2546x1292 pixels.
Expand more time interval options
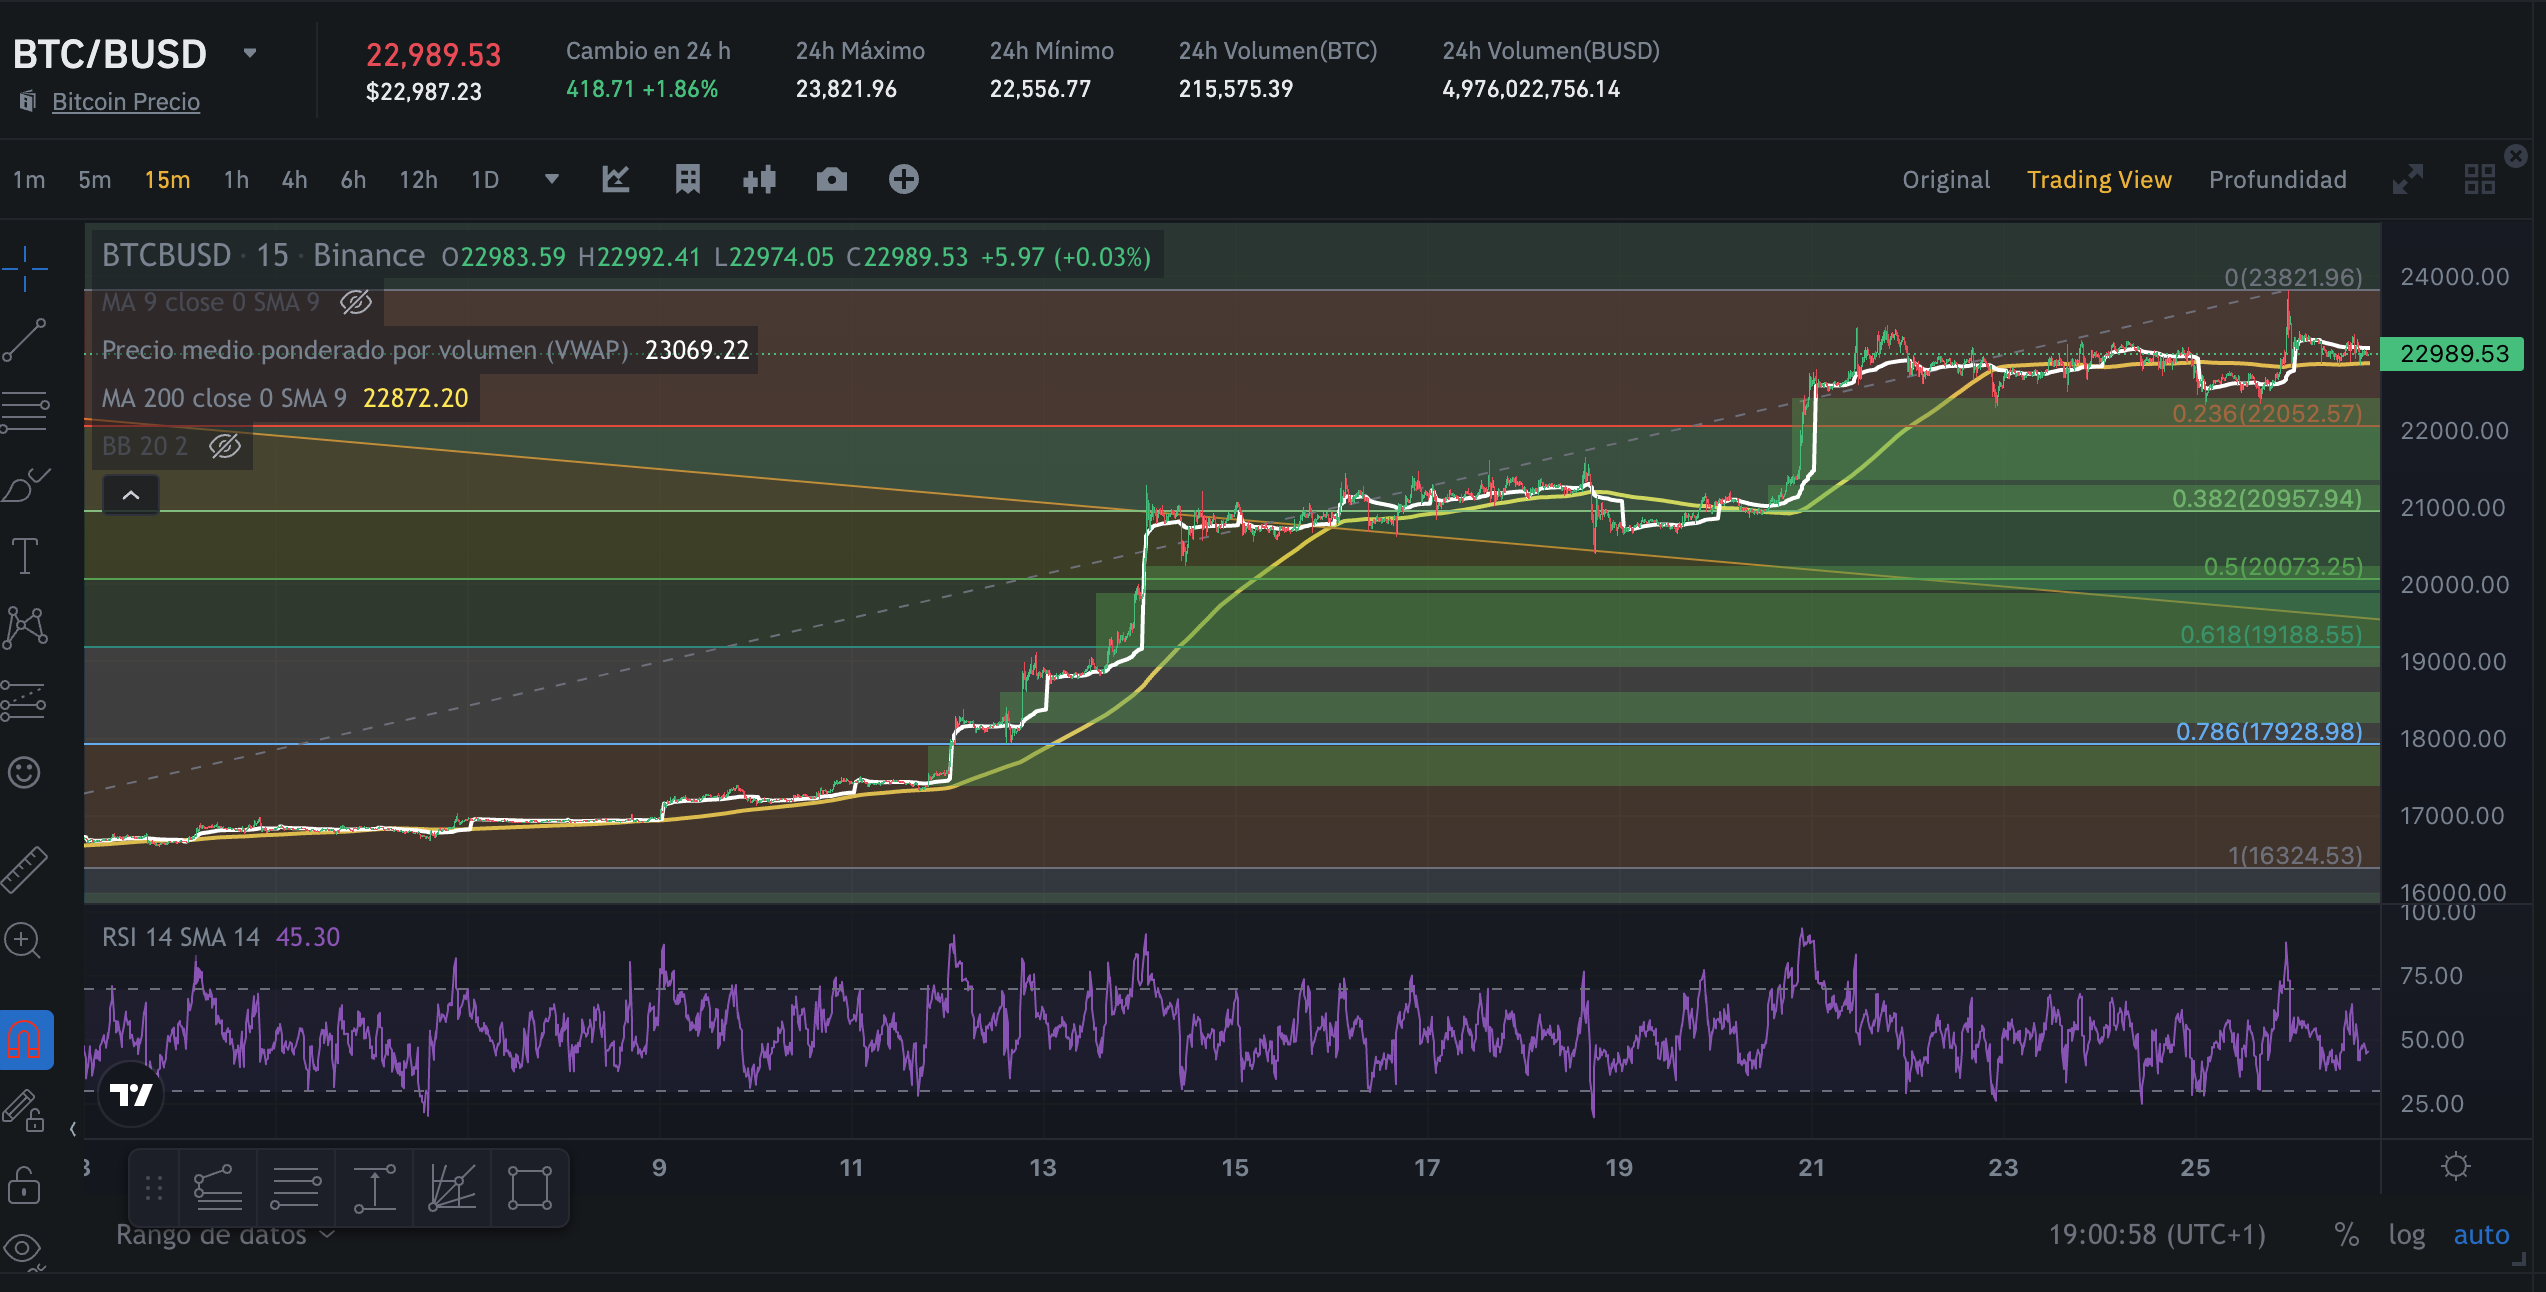tap(551, 180)
